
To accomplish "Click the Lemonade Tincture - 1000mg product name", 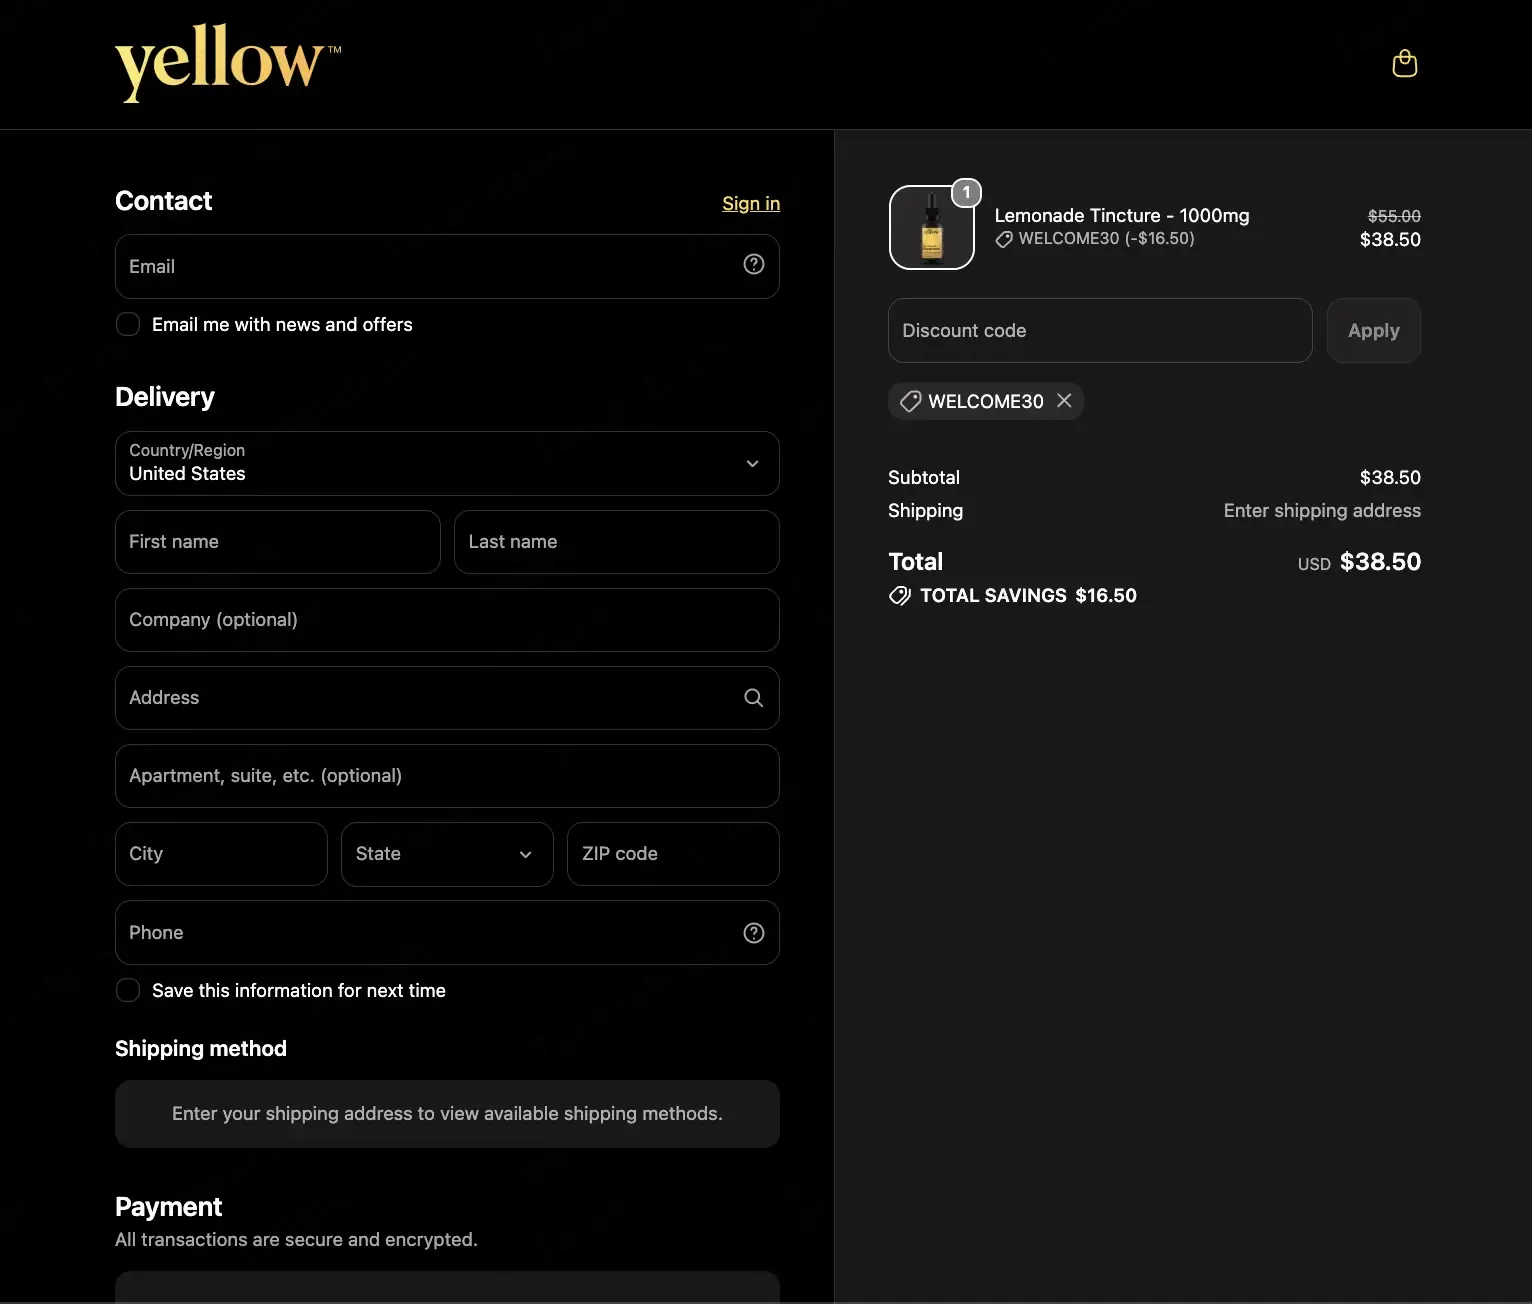I will 1122,215.
